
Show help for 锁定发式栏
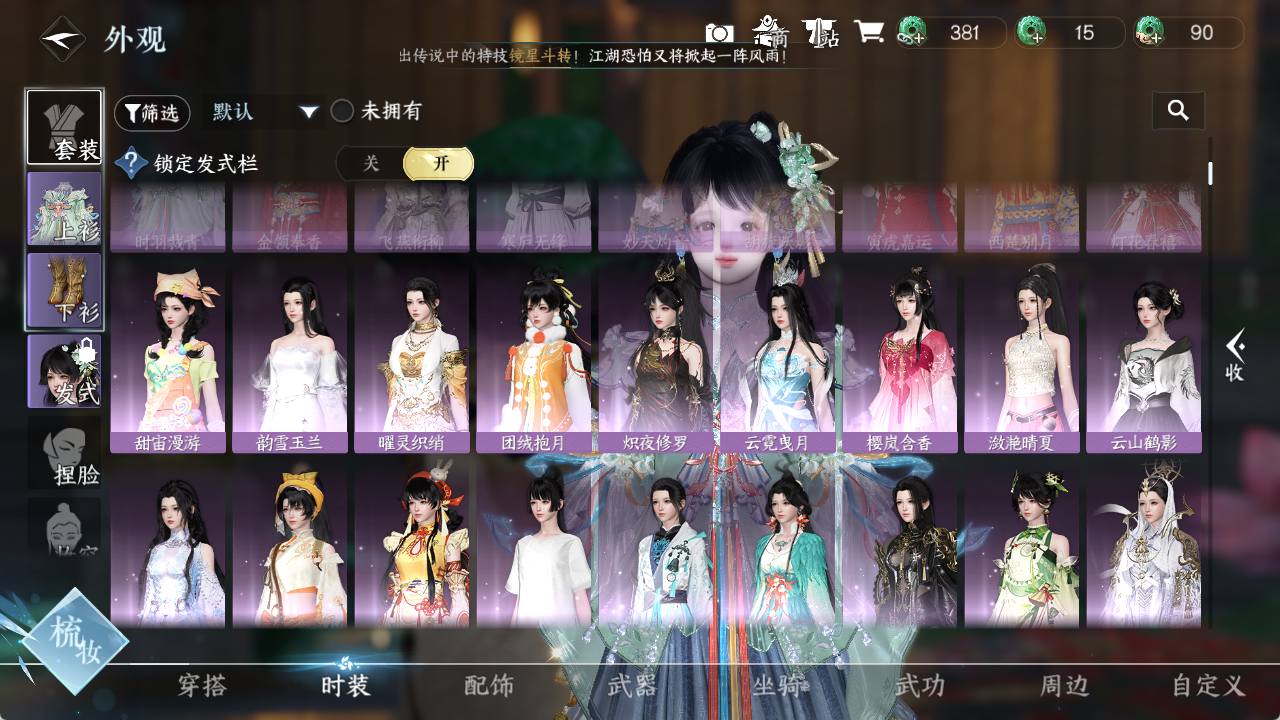point(131,163)
